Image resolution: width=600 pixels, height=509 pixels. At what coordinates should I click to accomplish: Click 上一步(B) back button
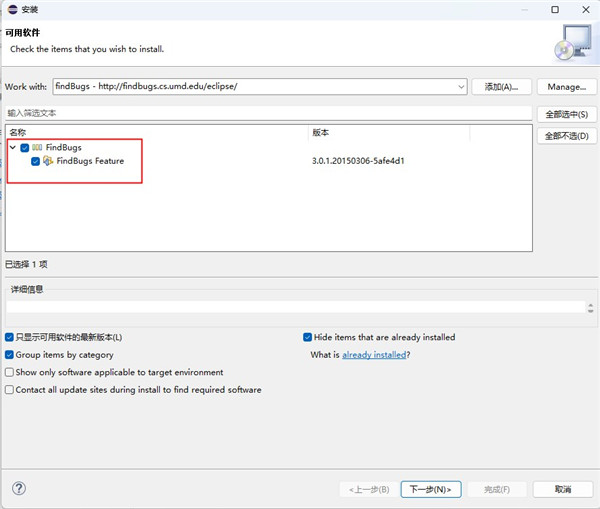point(369,489)
